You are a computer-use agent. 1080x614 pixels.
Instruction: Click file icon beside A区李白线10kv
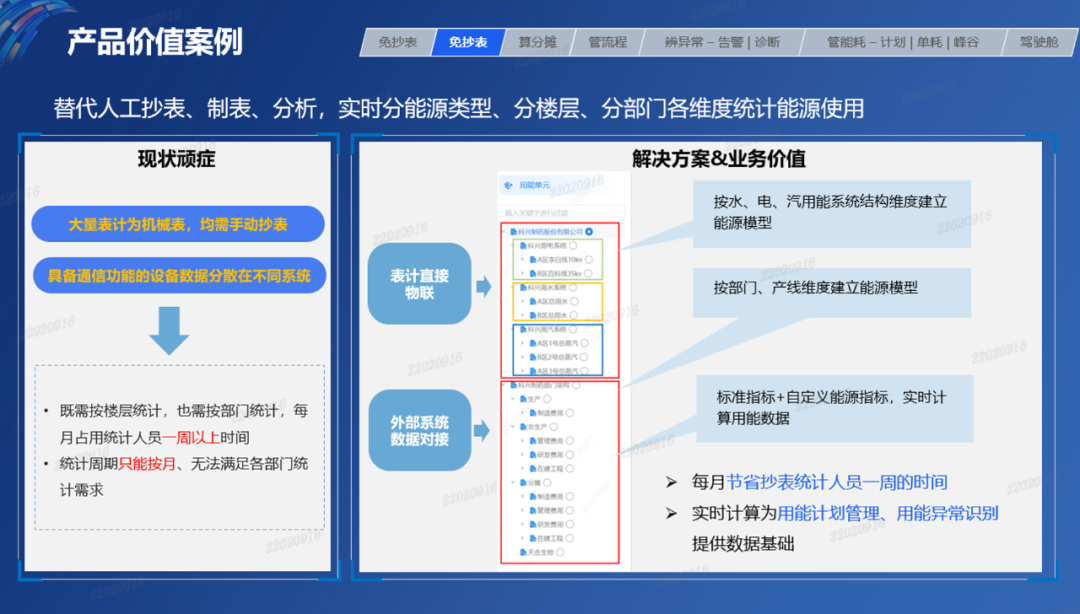click(533, 260)
